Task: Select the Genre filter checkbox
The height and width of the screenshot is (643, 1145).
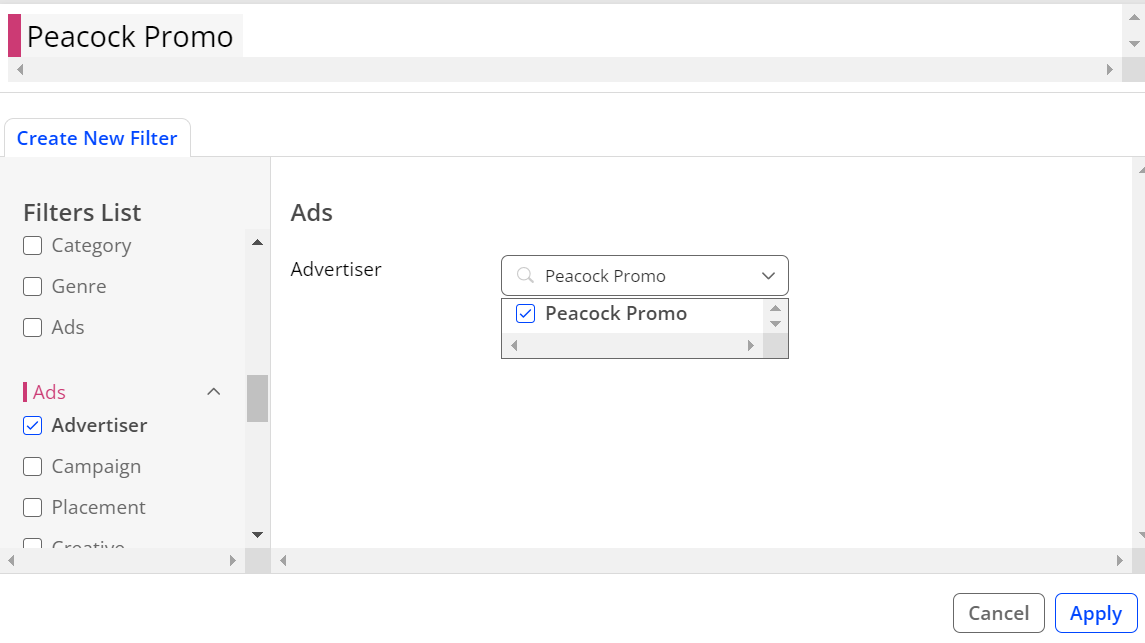Action: [x=32, y=286]
